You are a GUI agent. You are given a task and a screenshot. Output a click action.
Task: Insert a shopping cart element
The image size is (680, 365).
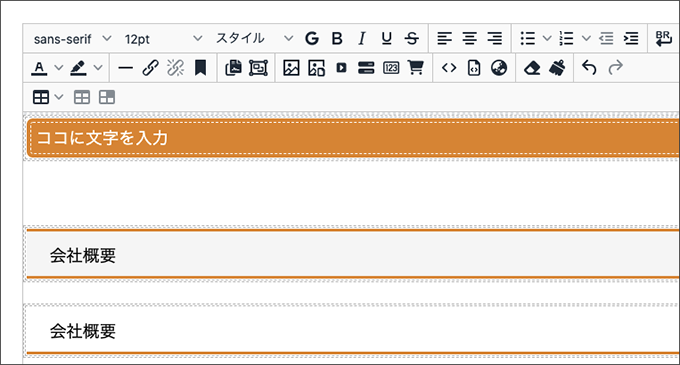[x=416, y=68]
